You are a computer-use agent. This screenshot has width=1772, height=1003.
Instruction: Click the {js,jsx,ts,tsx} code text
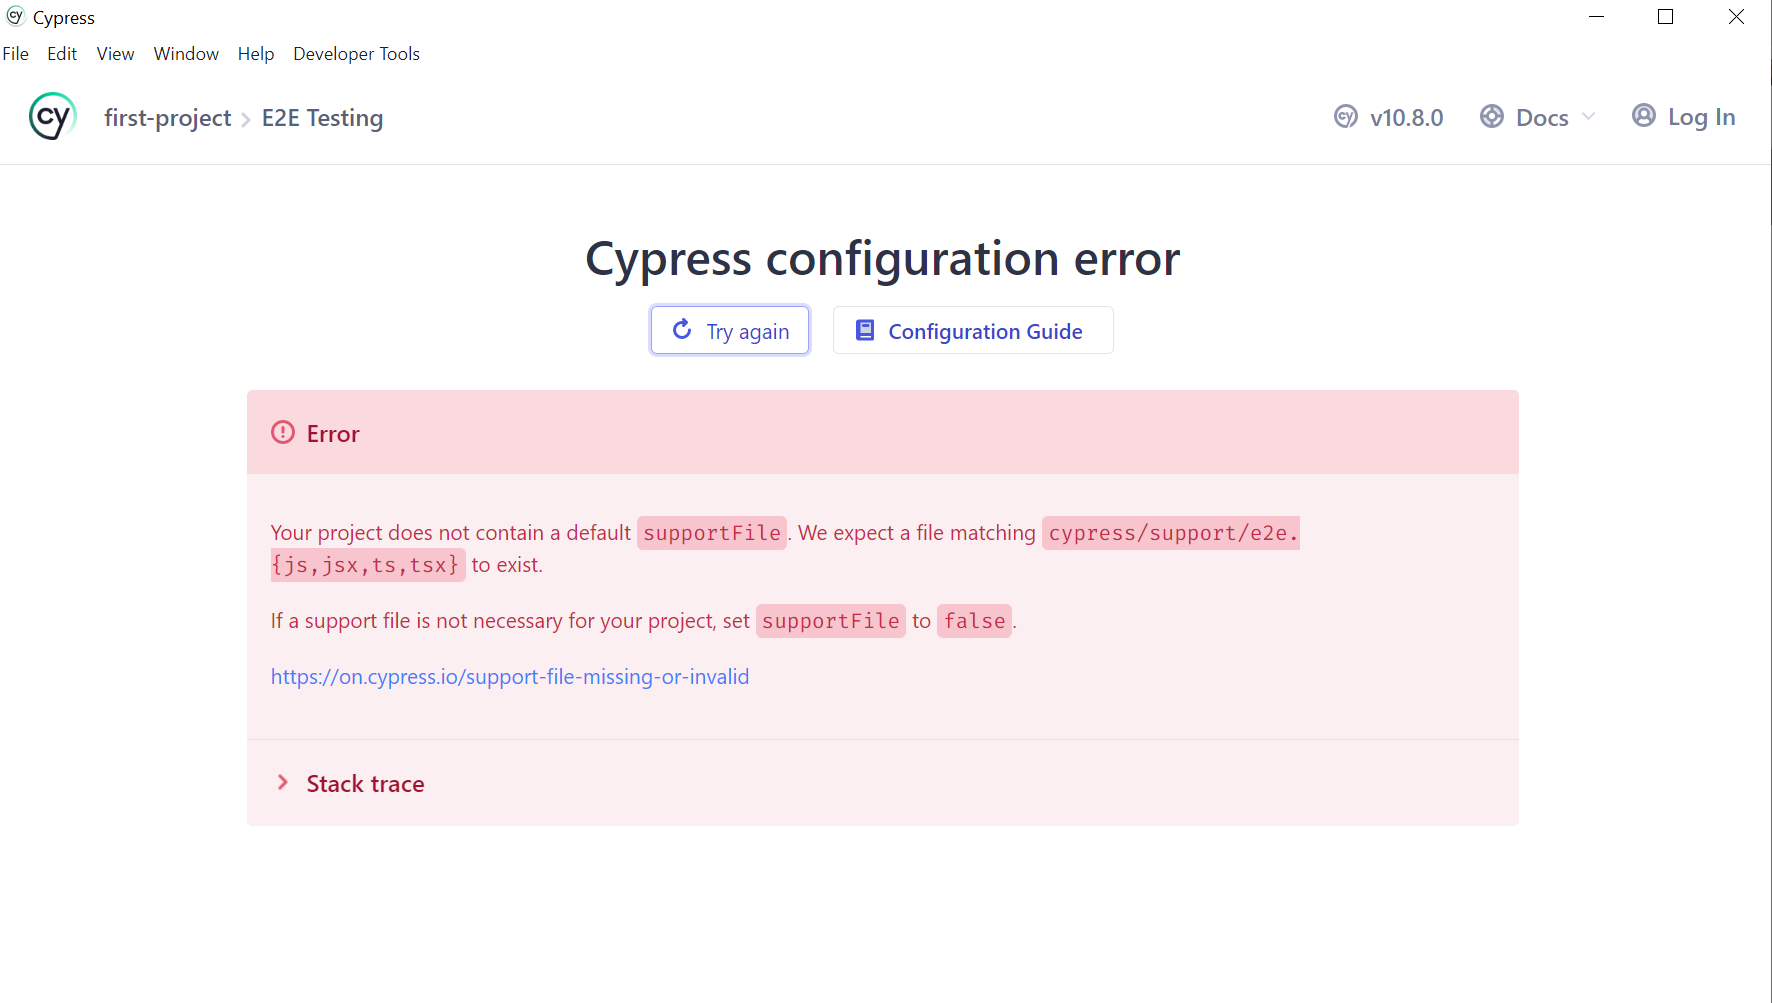(366, 565)
